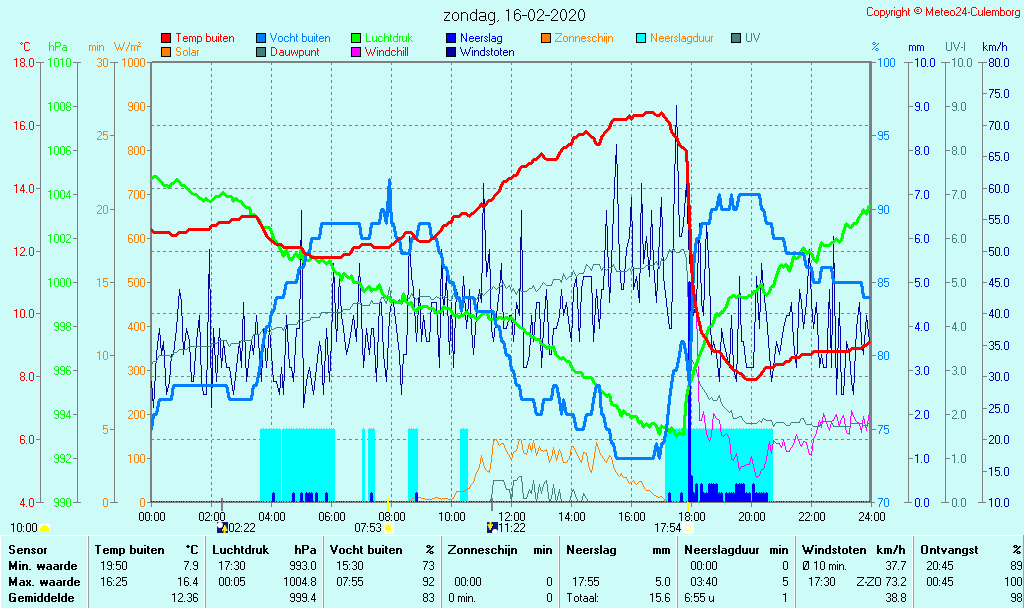Click the red Temp buiten legend square

(166, 38)
